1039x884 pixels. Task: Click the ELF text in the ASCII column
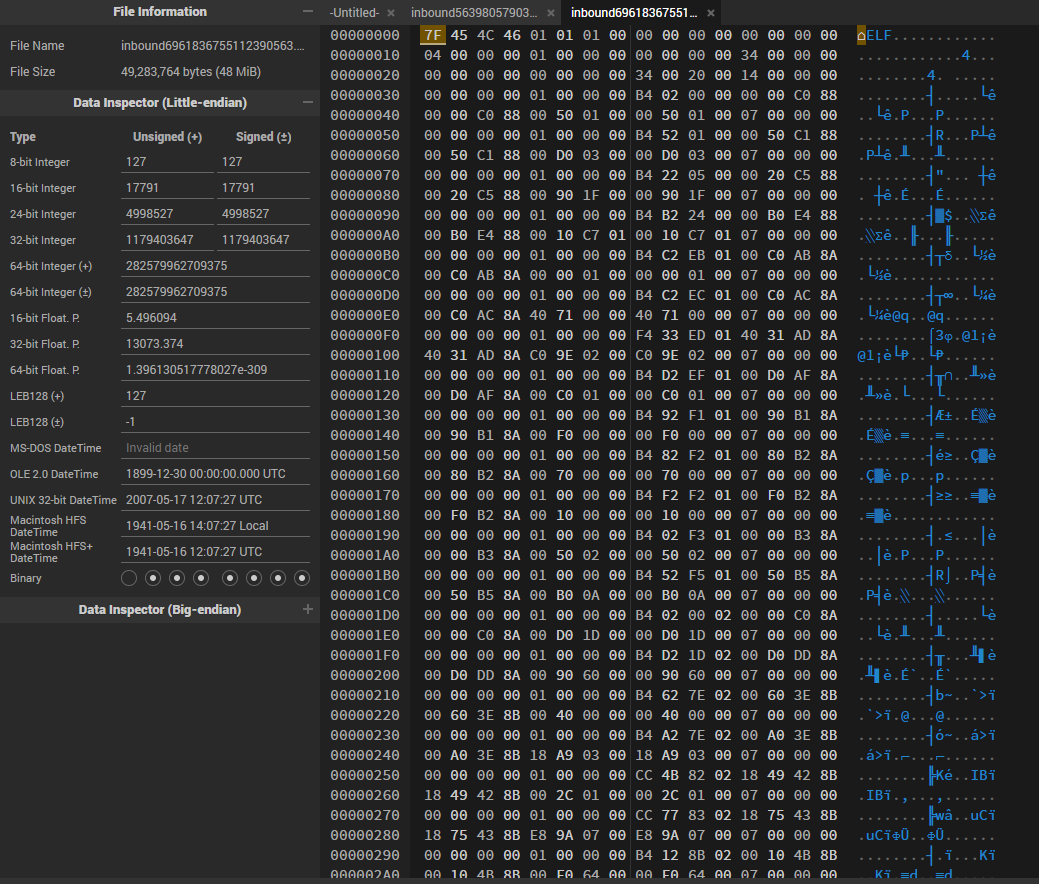[878, 36]
